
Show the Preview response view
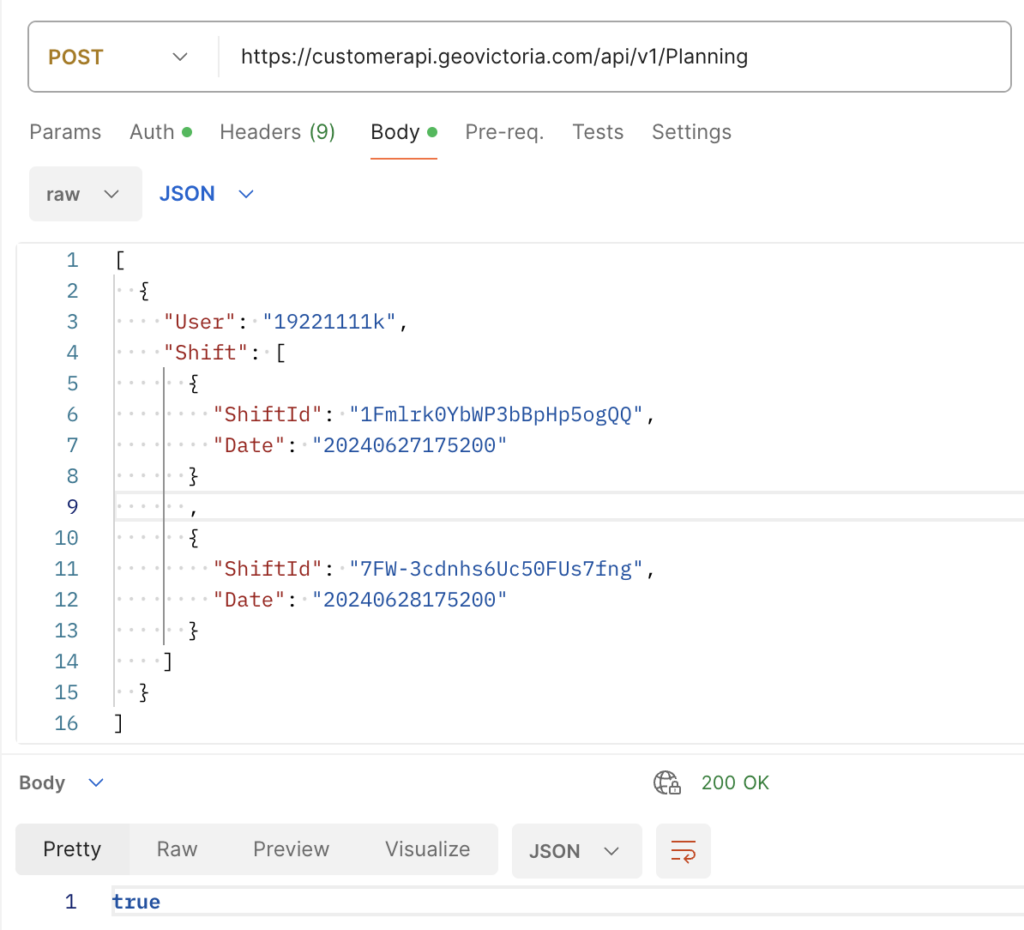pos(291,849)
